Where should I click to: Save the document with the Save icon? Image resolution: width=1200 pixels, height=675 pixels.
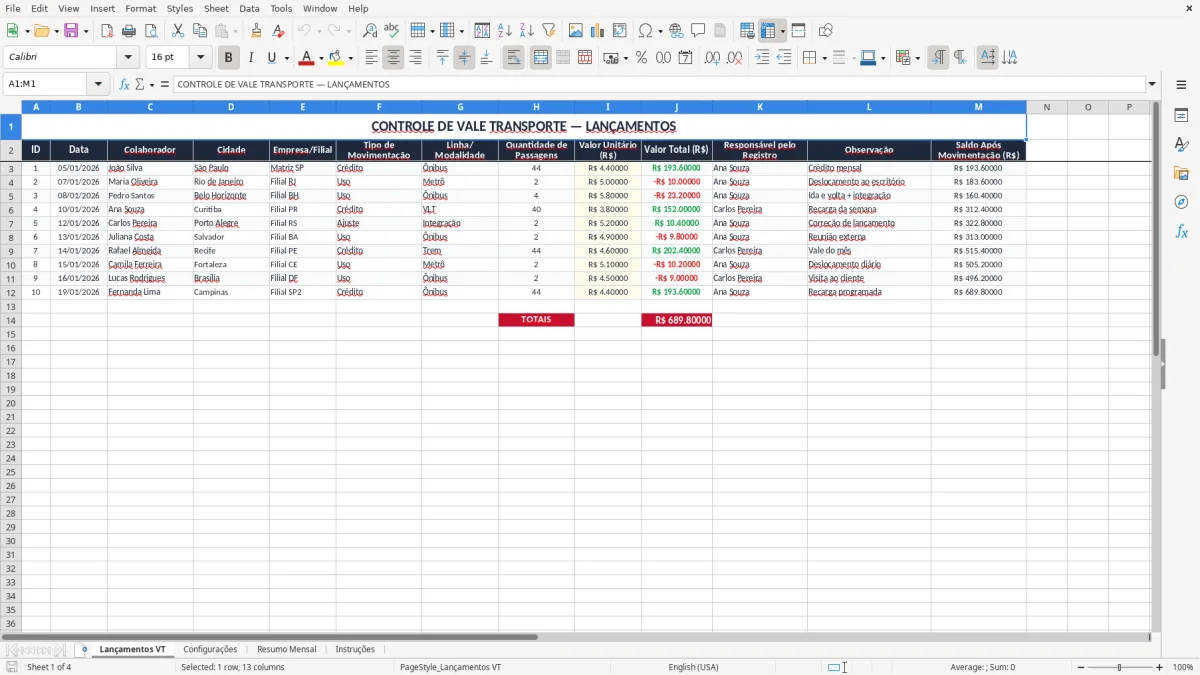pyautogui.click(x=71, y=31)
